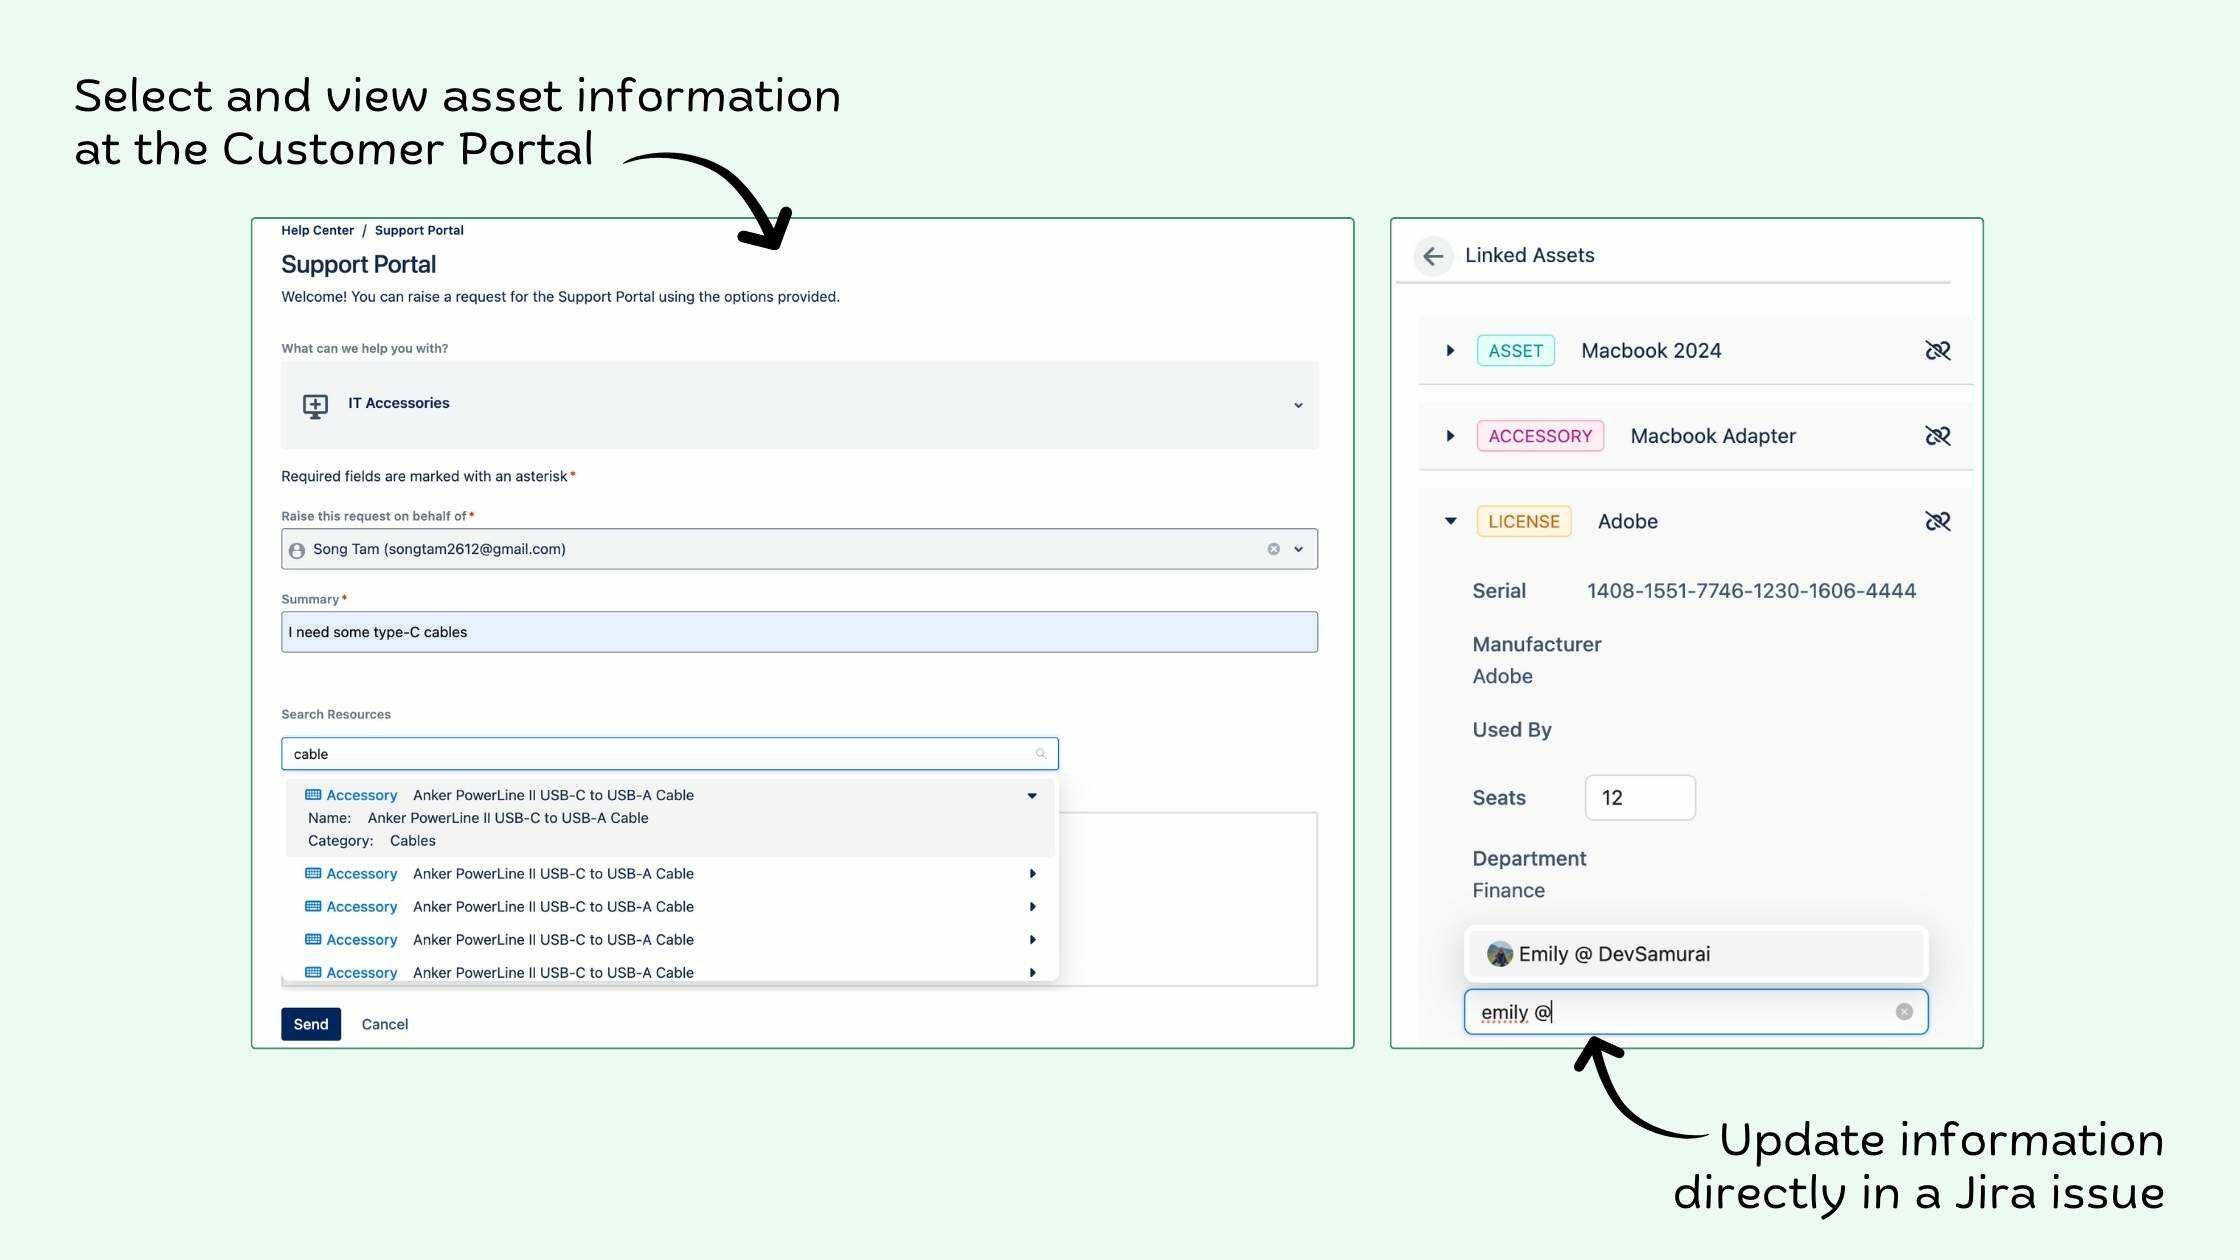Image resolution: width=2240 pixels, height=1260 pixels.
Task: Click the back arrow beside Linked Assets
Action: tap(1432, 256)
